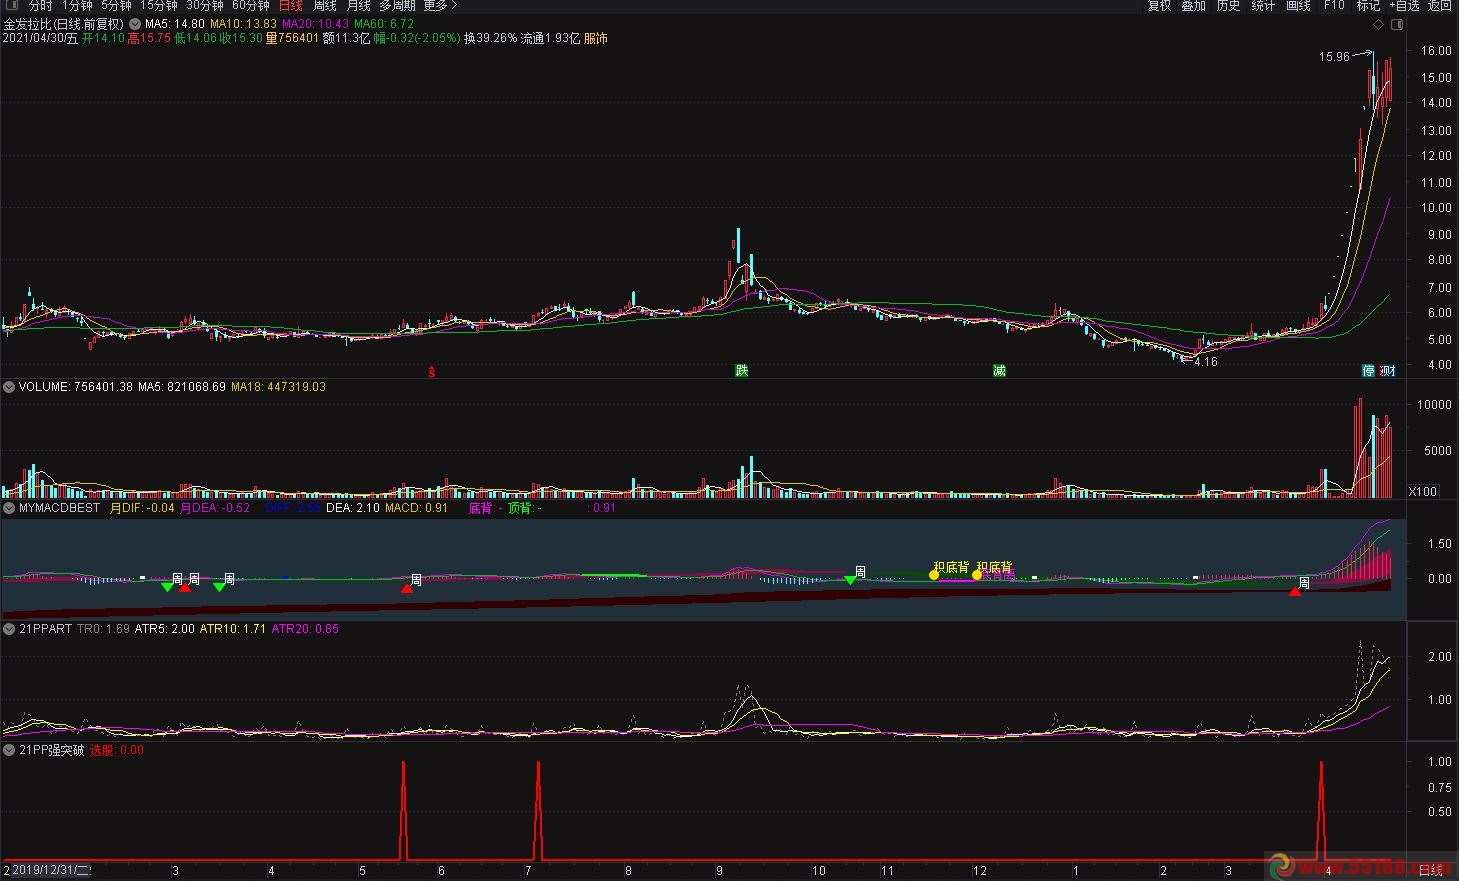Click the 财 info marker icon
Viewport: 1459px width, 881px height.
tap(1387, 371)
